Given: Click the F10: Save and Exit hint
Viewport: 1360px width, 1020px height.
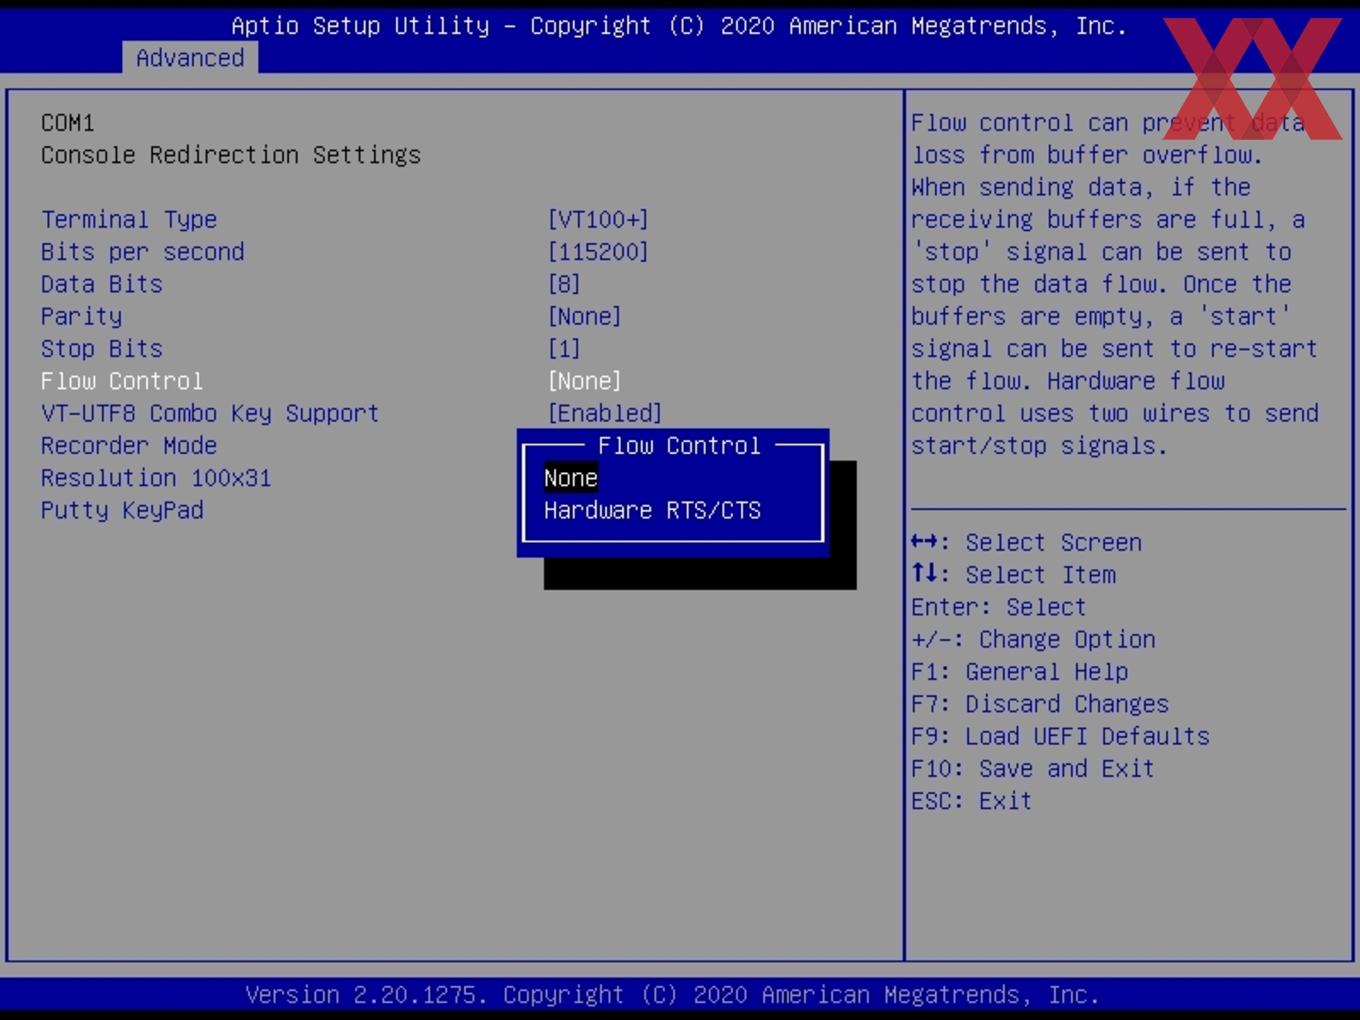Looking at the screenshot, I should 1033,768.
